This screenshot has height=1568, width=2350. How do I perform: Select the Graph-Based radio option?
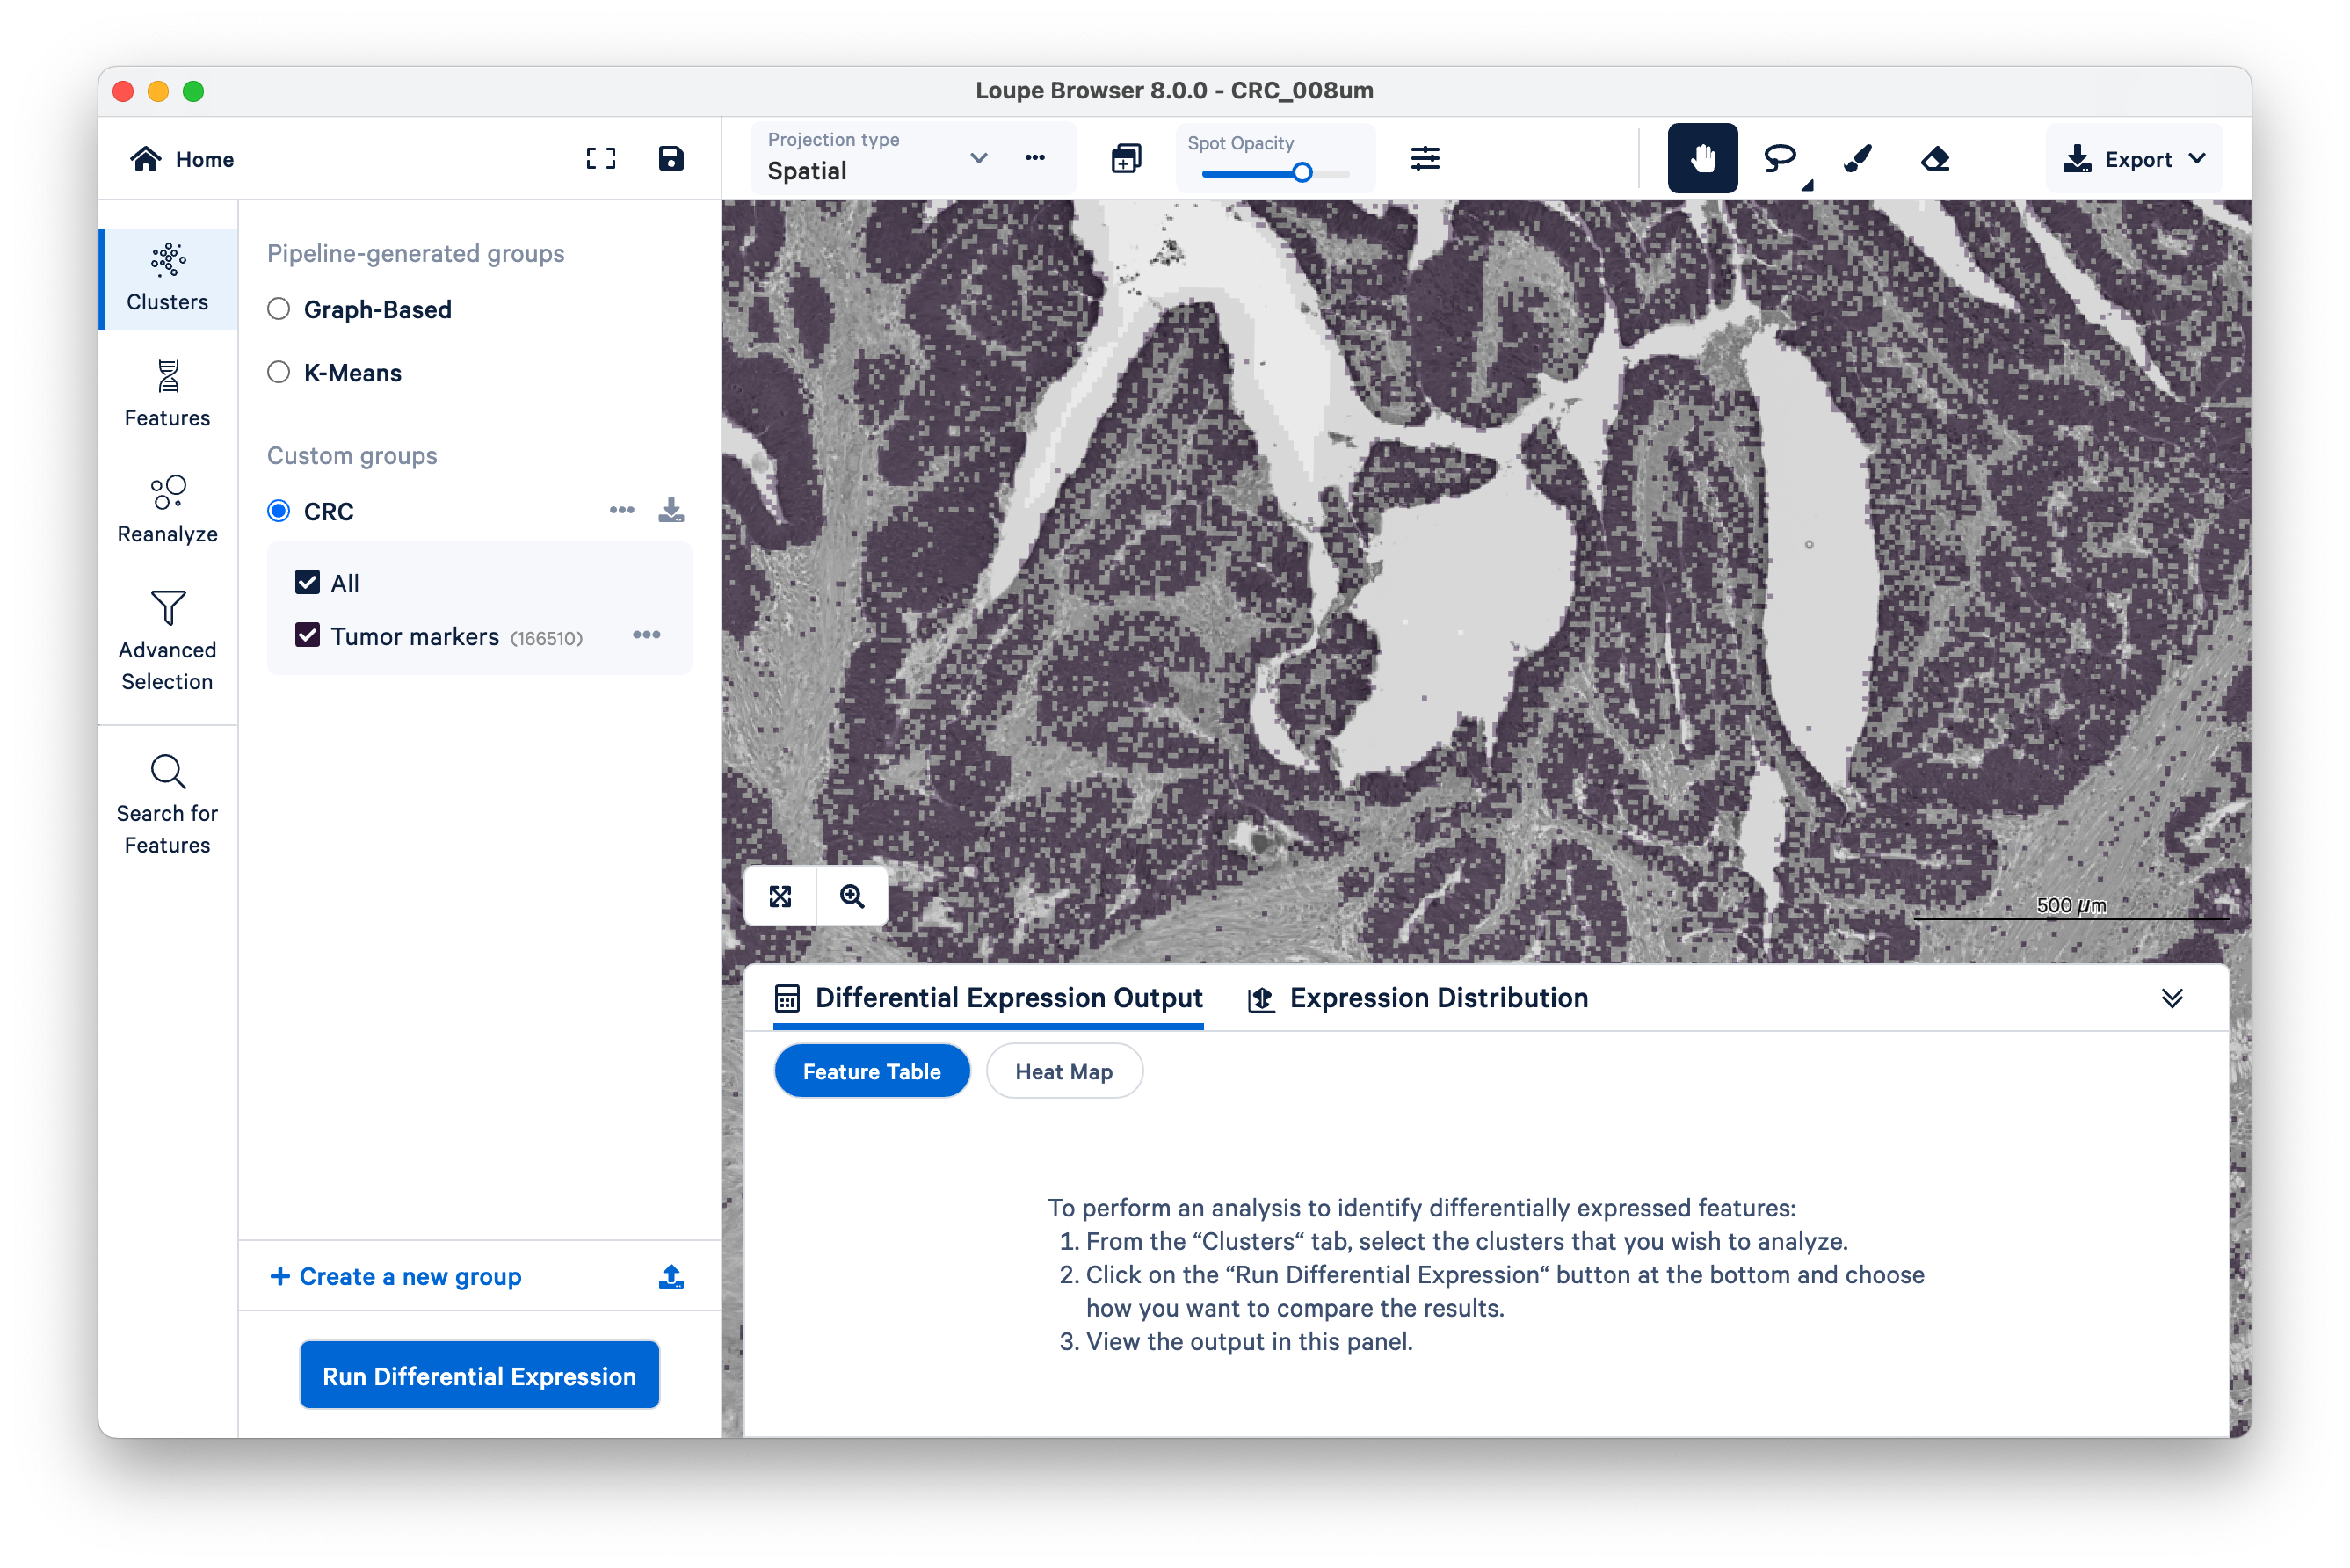pos(279,309)
